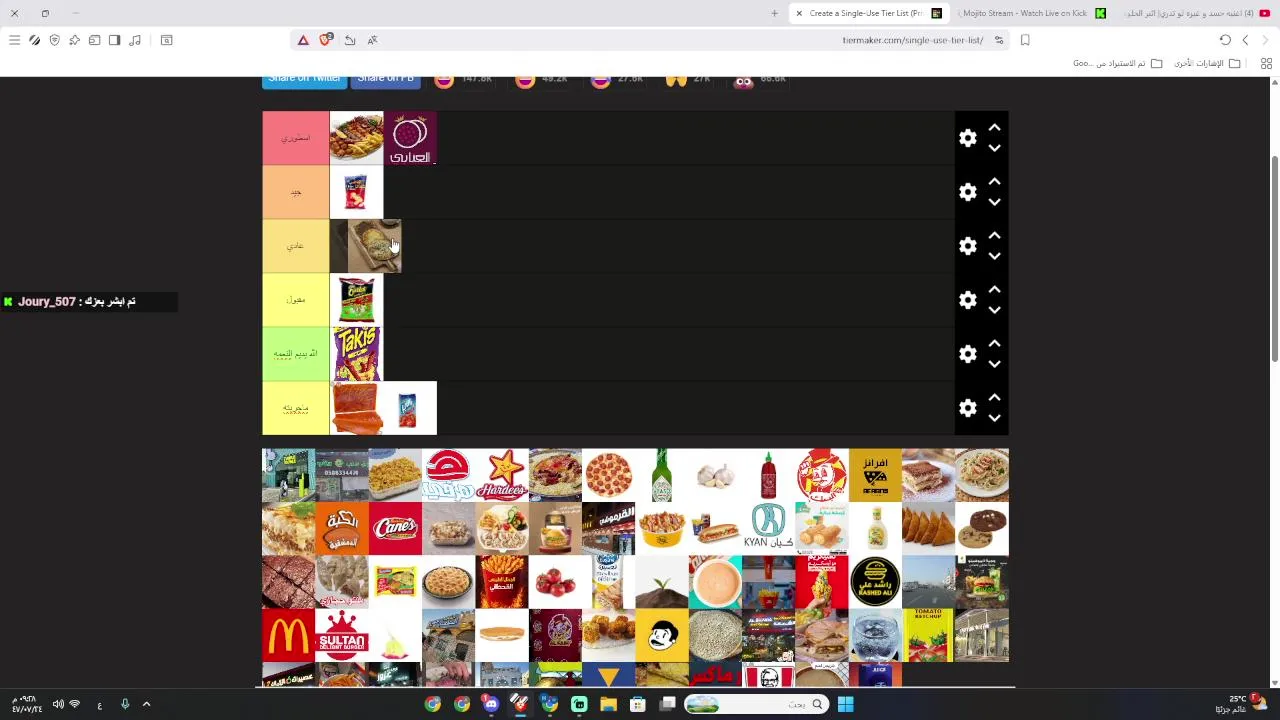Open settings gear for the red top tier
The width and height of the screenshot is (1280, 720).
968,138
